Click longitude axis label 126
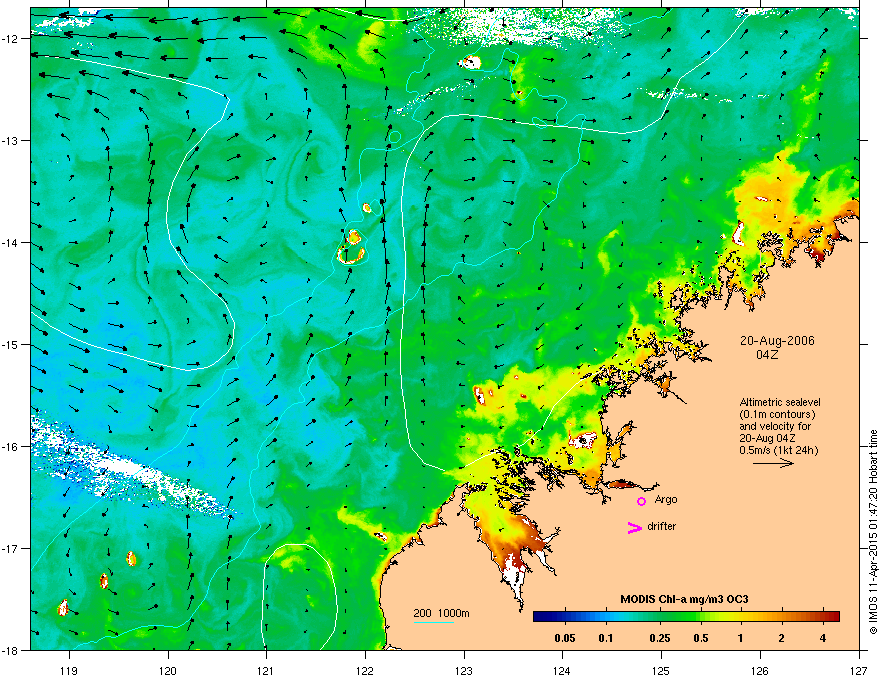880x680 pixels. pos(760,670)
